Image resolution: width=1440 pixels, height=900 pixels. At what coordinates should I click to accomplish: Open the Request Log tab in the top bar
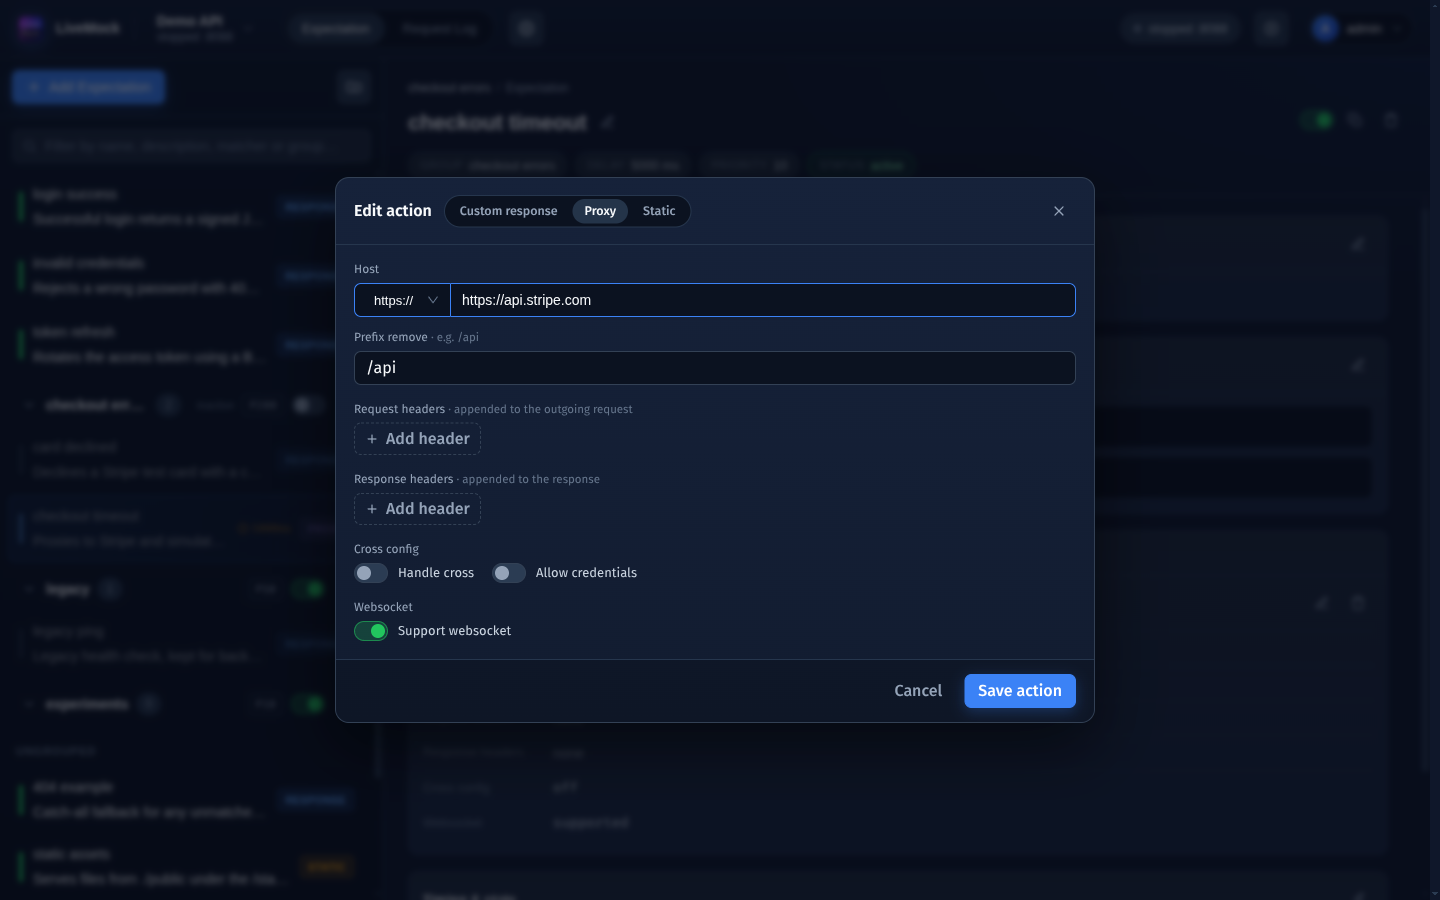[440, 29]
